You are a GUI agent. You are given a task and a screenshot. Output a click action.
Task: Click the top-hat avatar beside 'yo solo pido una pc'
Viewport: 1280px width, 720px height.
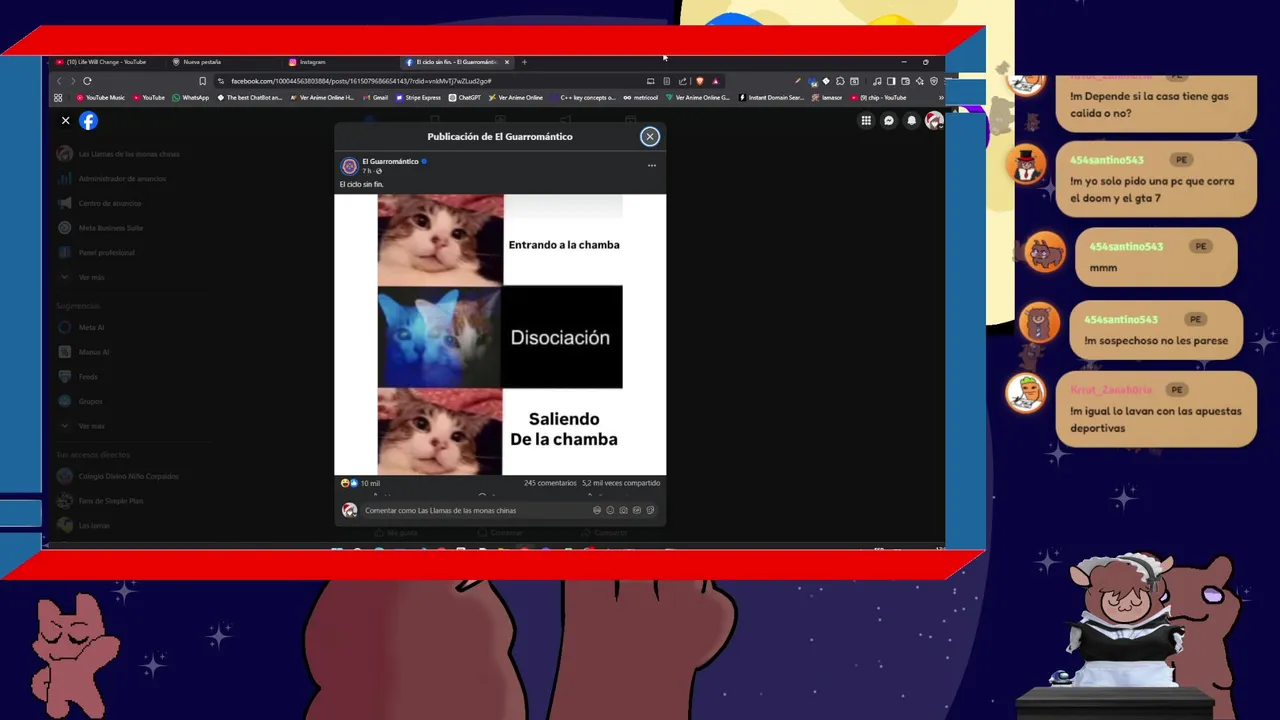tap(1027, 166)
